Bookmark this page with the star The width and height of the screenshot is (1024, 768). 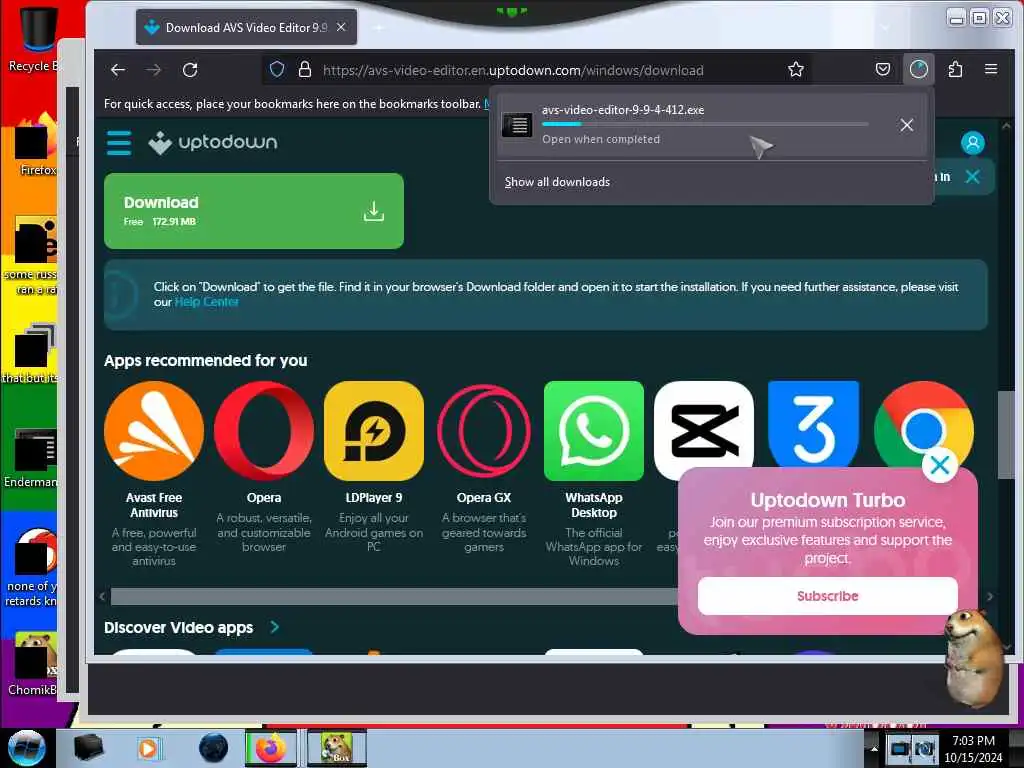coord(795,69)
